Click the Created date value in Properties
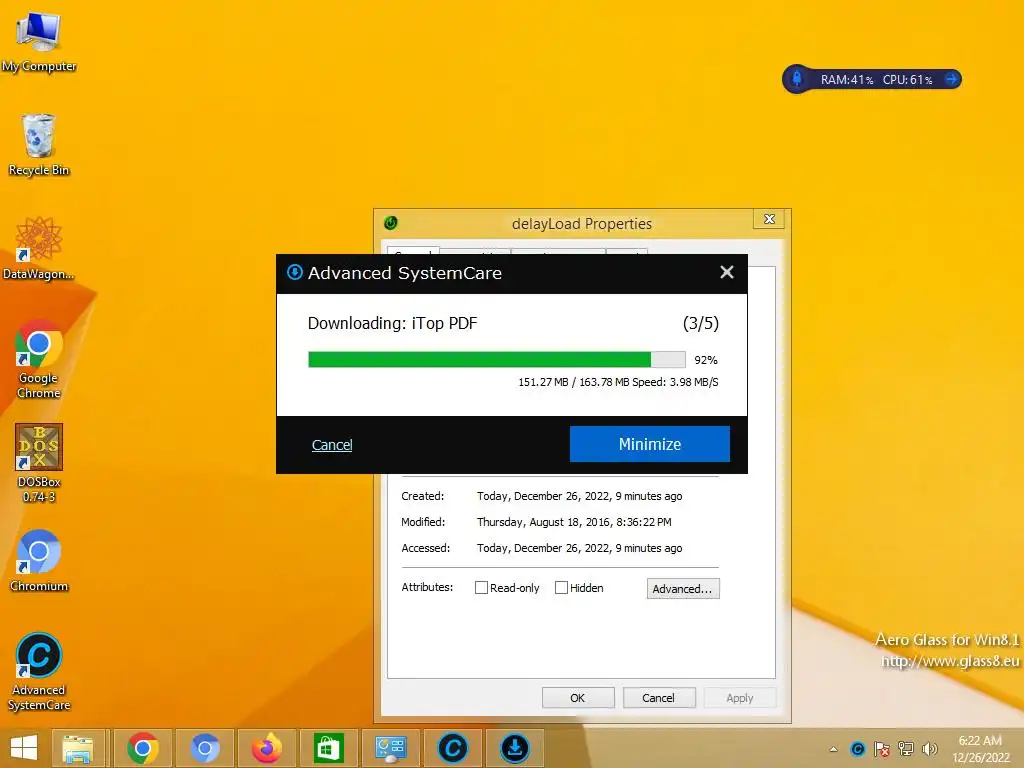 [579, 496]
